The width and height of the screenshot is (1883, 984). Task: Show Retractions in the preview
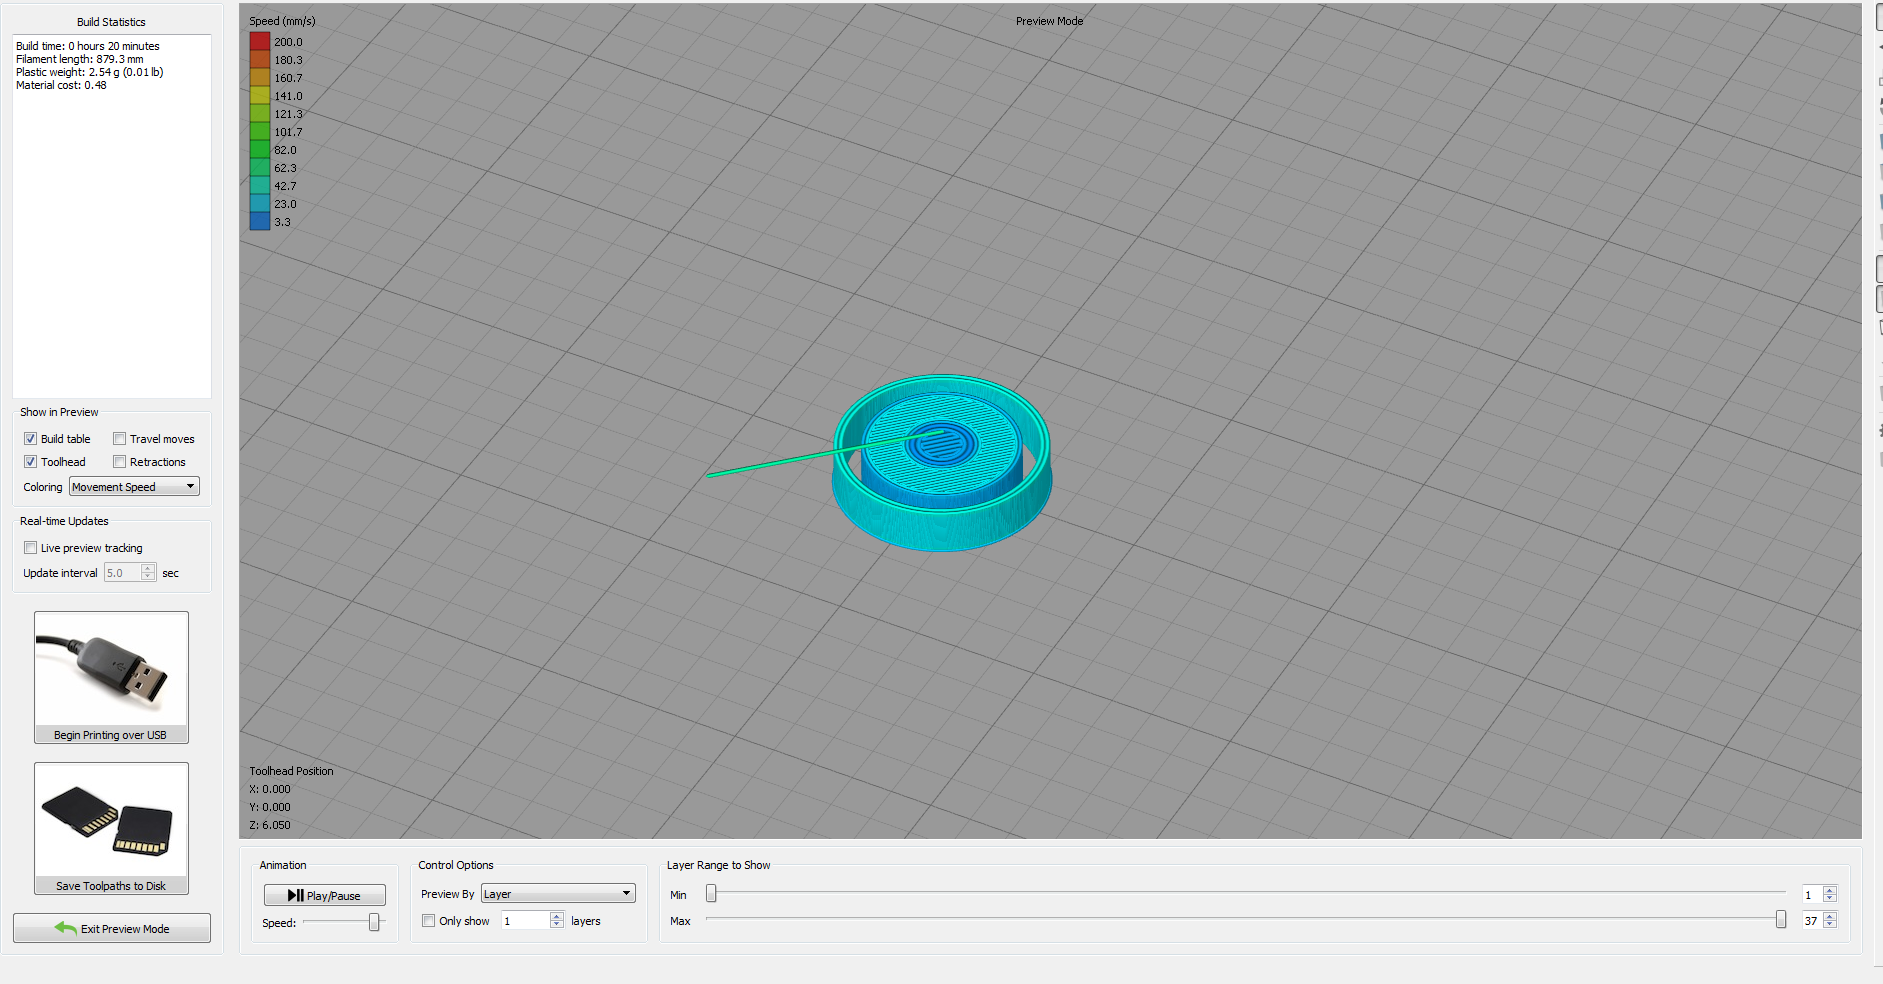point(119,461)
